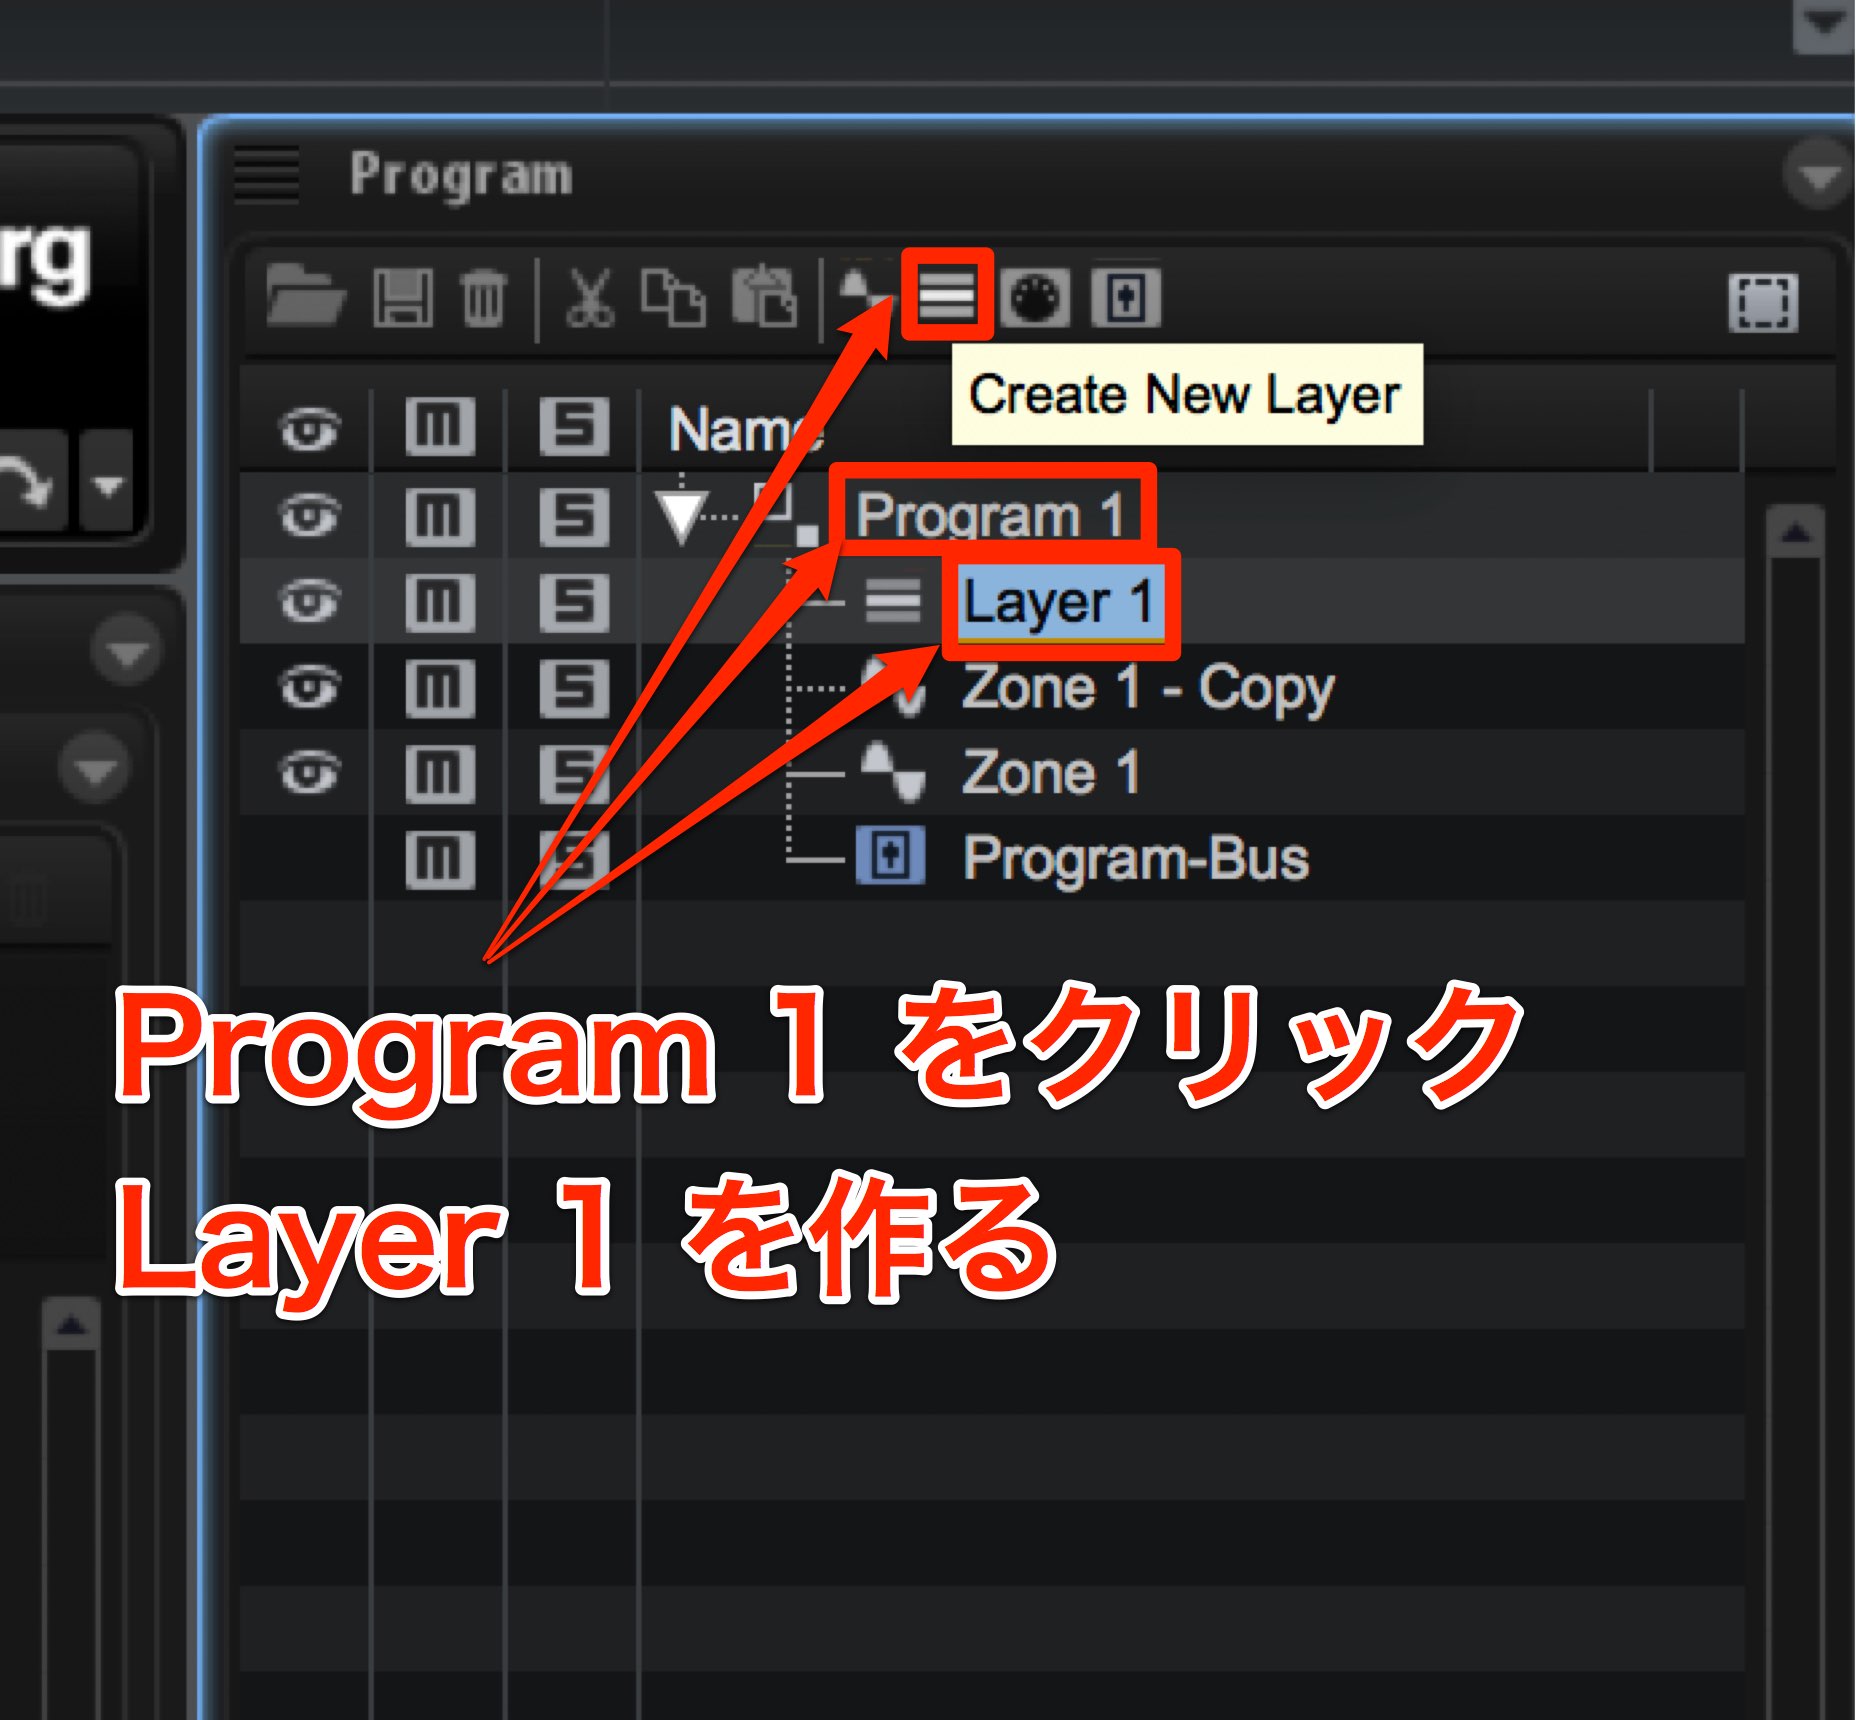The image size is (1856, 1720).
Task: Click the Zone 1 waveform icon
Action: (x=893, y=772)
